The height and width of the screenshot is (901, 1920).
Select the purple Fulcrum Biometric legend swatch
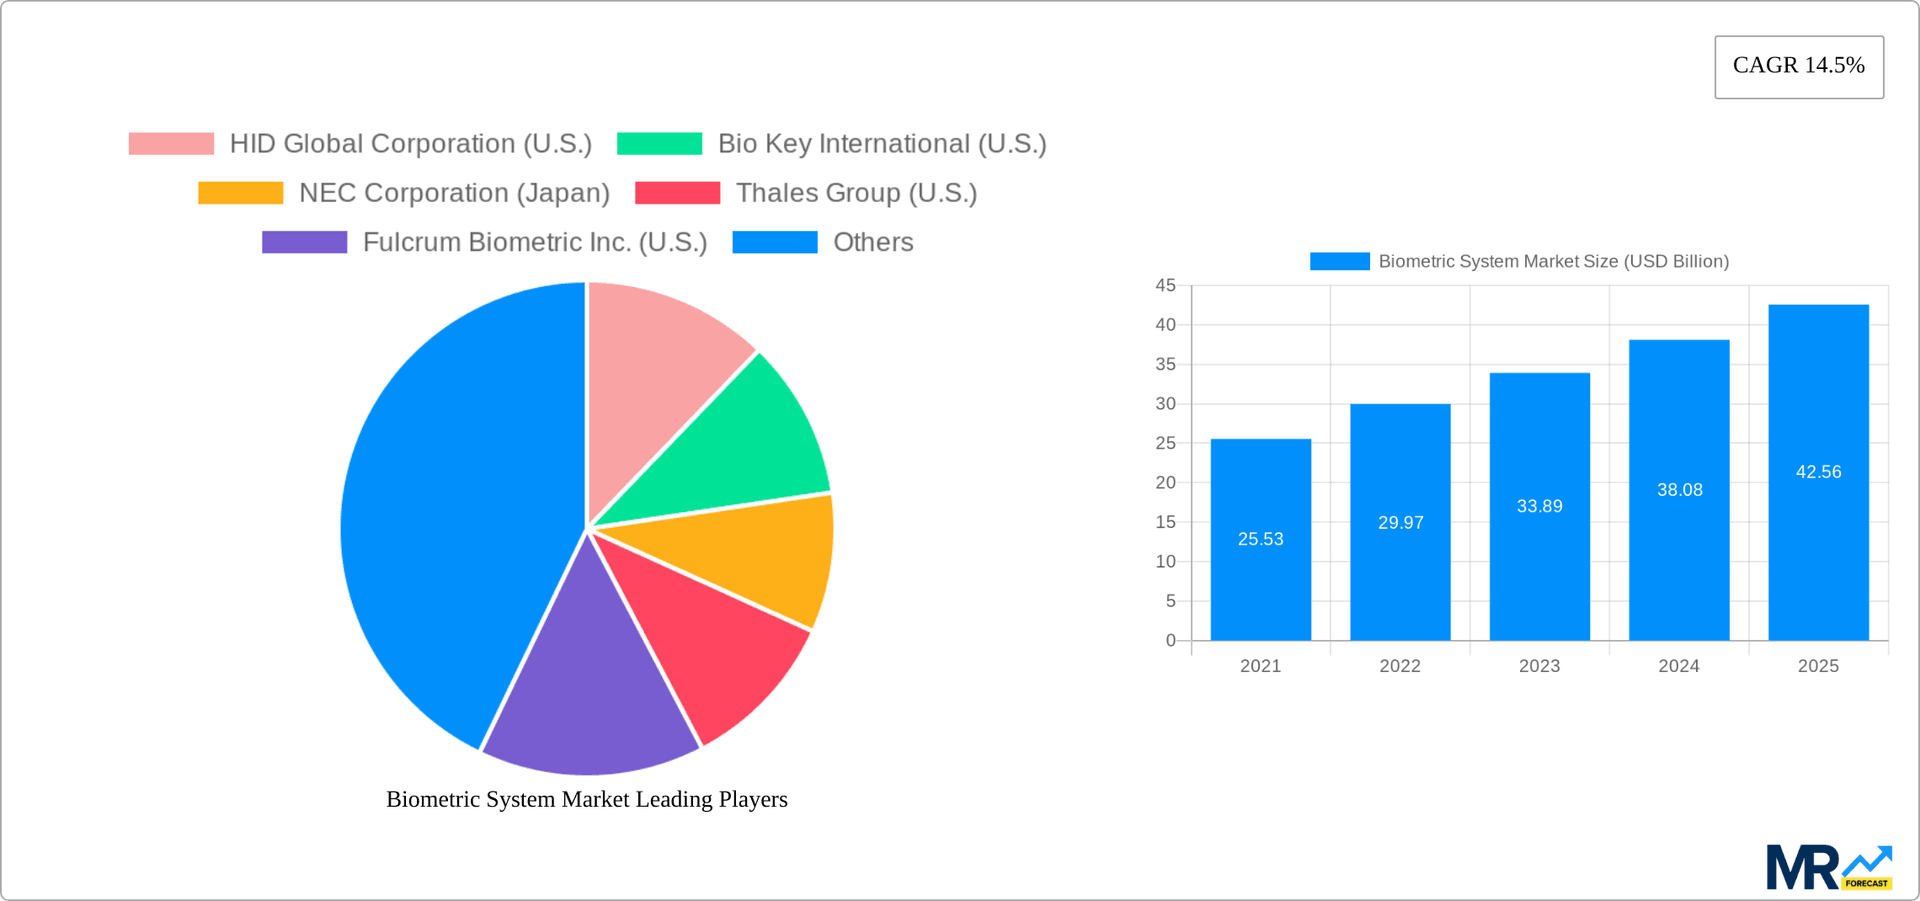click(x=304, y=242)
